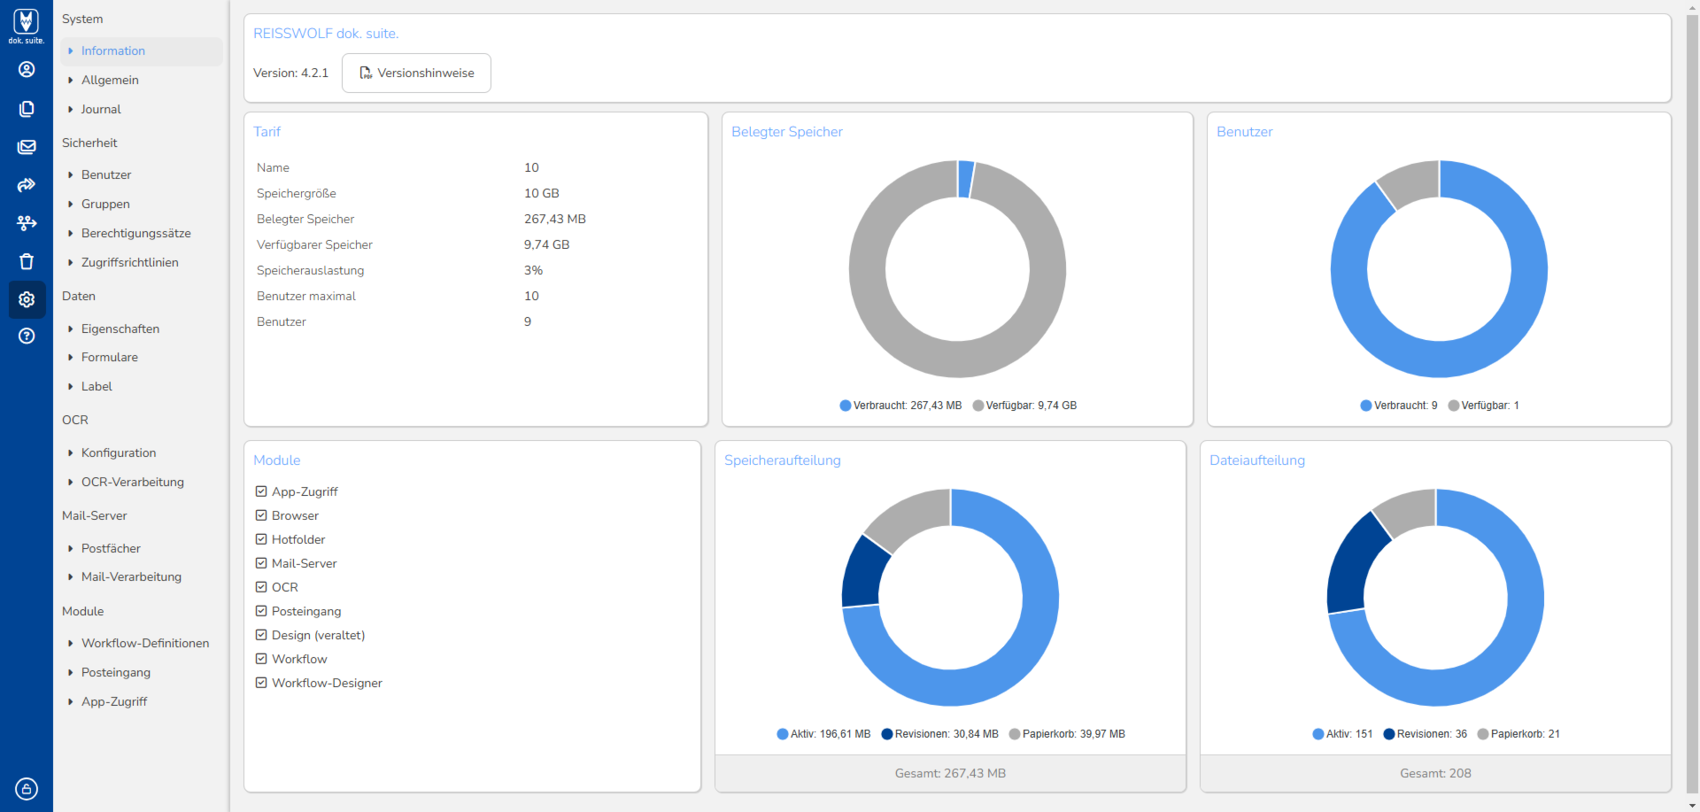The width and height of the screenshot is (1700, 812).
Task: Select Berechtigungssätze in the Sicherheit menu
Action: point(136,233)
